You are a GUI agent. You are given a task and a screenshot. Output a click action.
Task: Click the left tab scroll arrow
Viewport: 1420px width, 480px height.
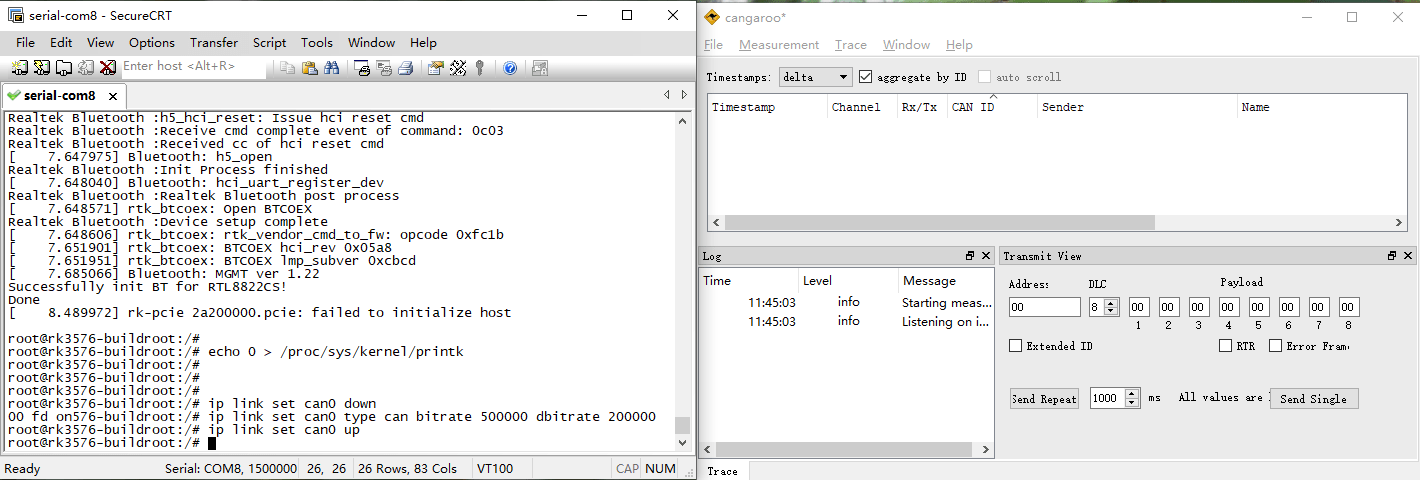[x=667, y=95]
